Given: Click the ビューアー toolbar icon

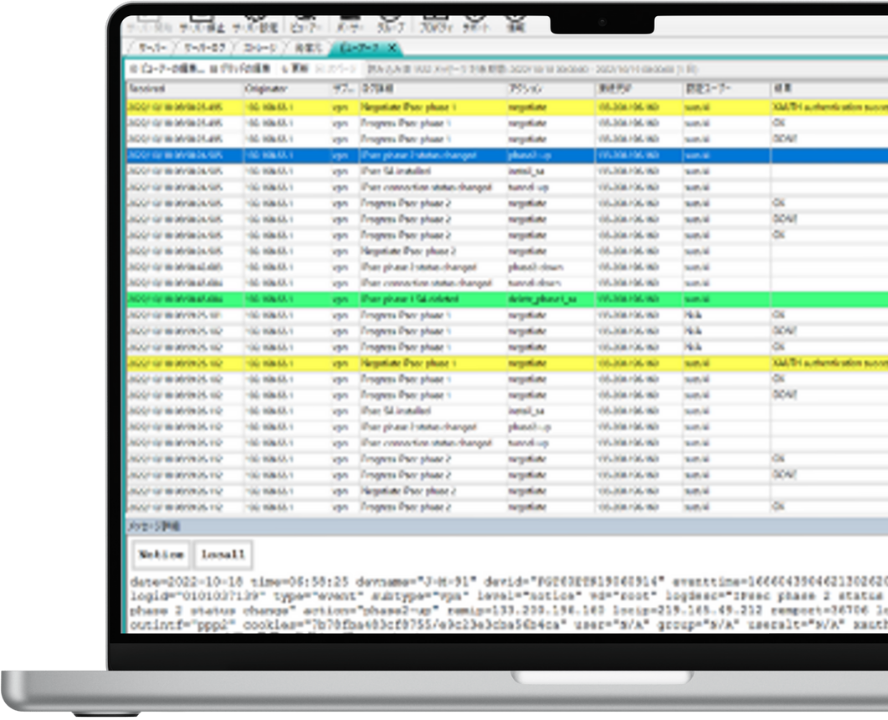Looking at the screenshot, I should [306, 23].
